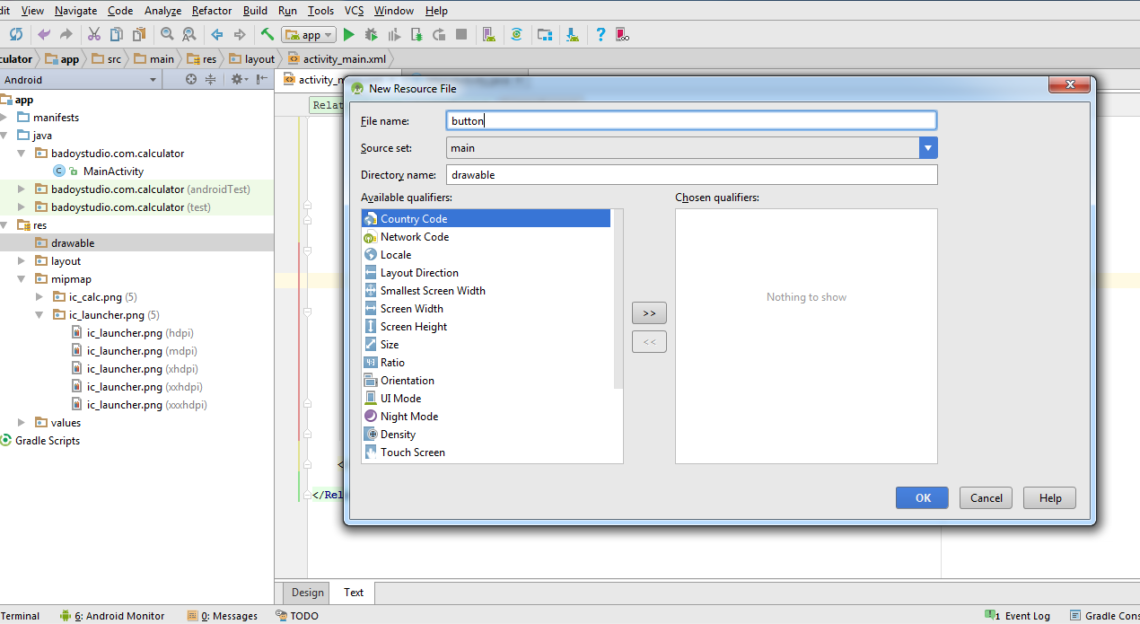Click the Make Project hammer icon

[267, 34]
